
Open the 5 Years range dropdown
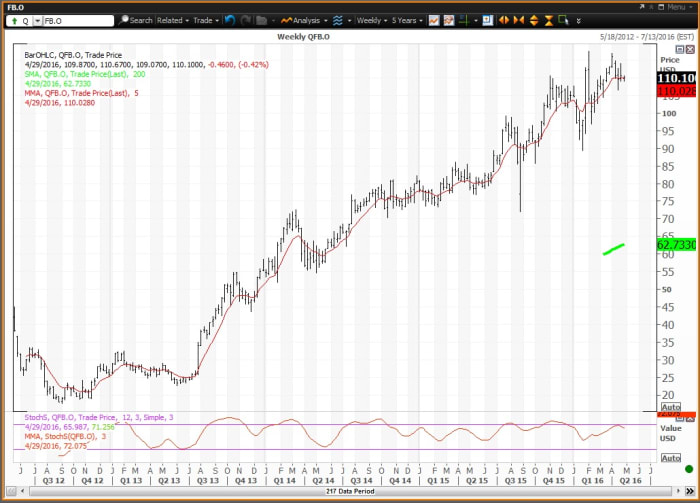[408, 20]
